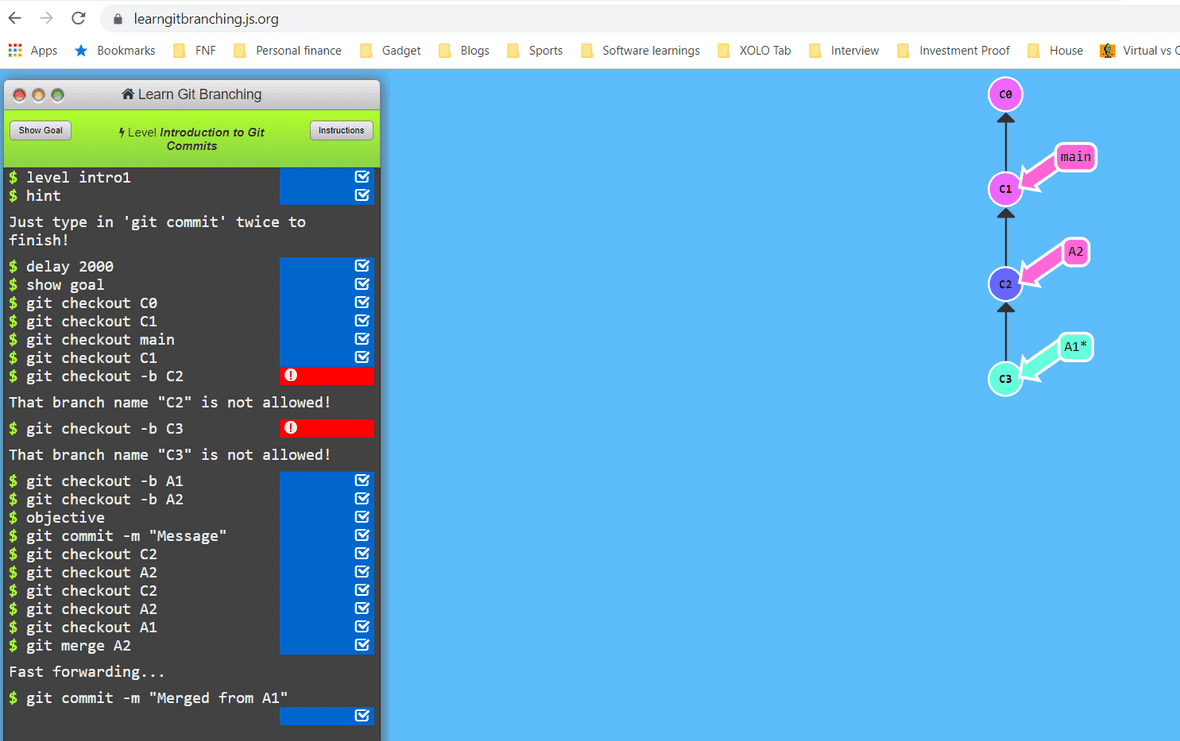The height and width of the screenshot is (741, 1180).
Task: Click checkmark beside 'level intro1' command
Action: point(362,177)
